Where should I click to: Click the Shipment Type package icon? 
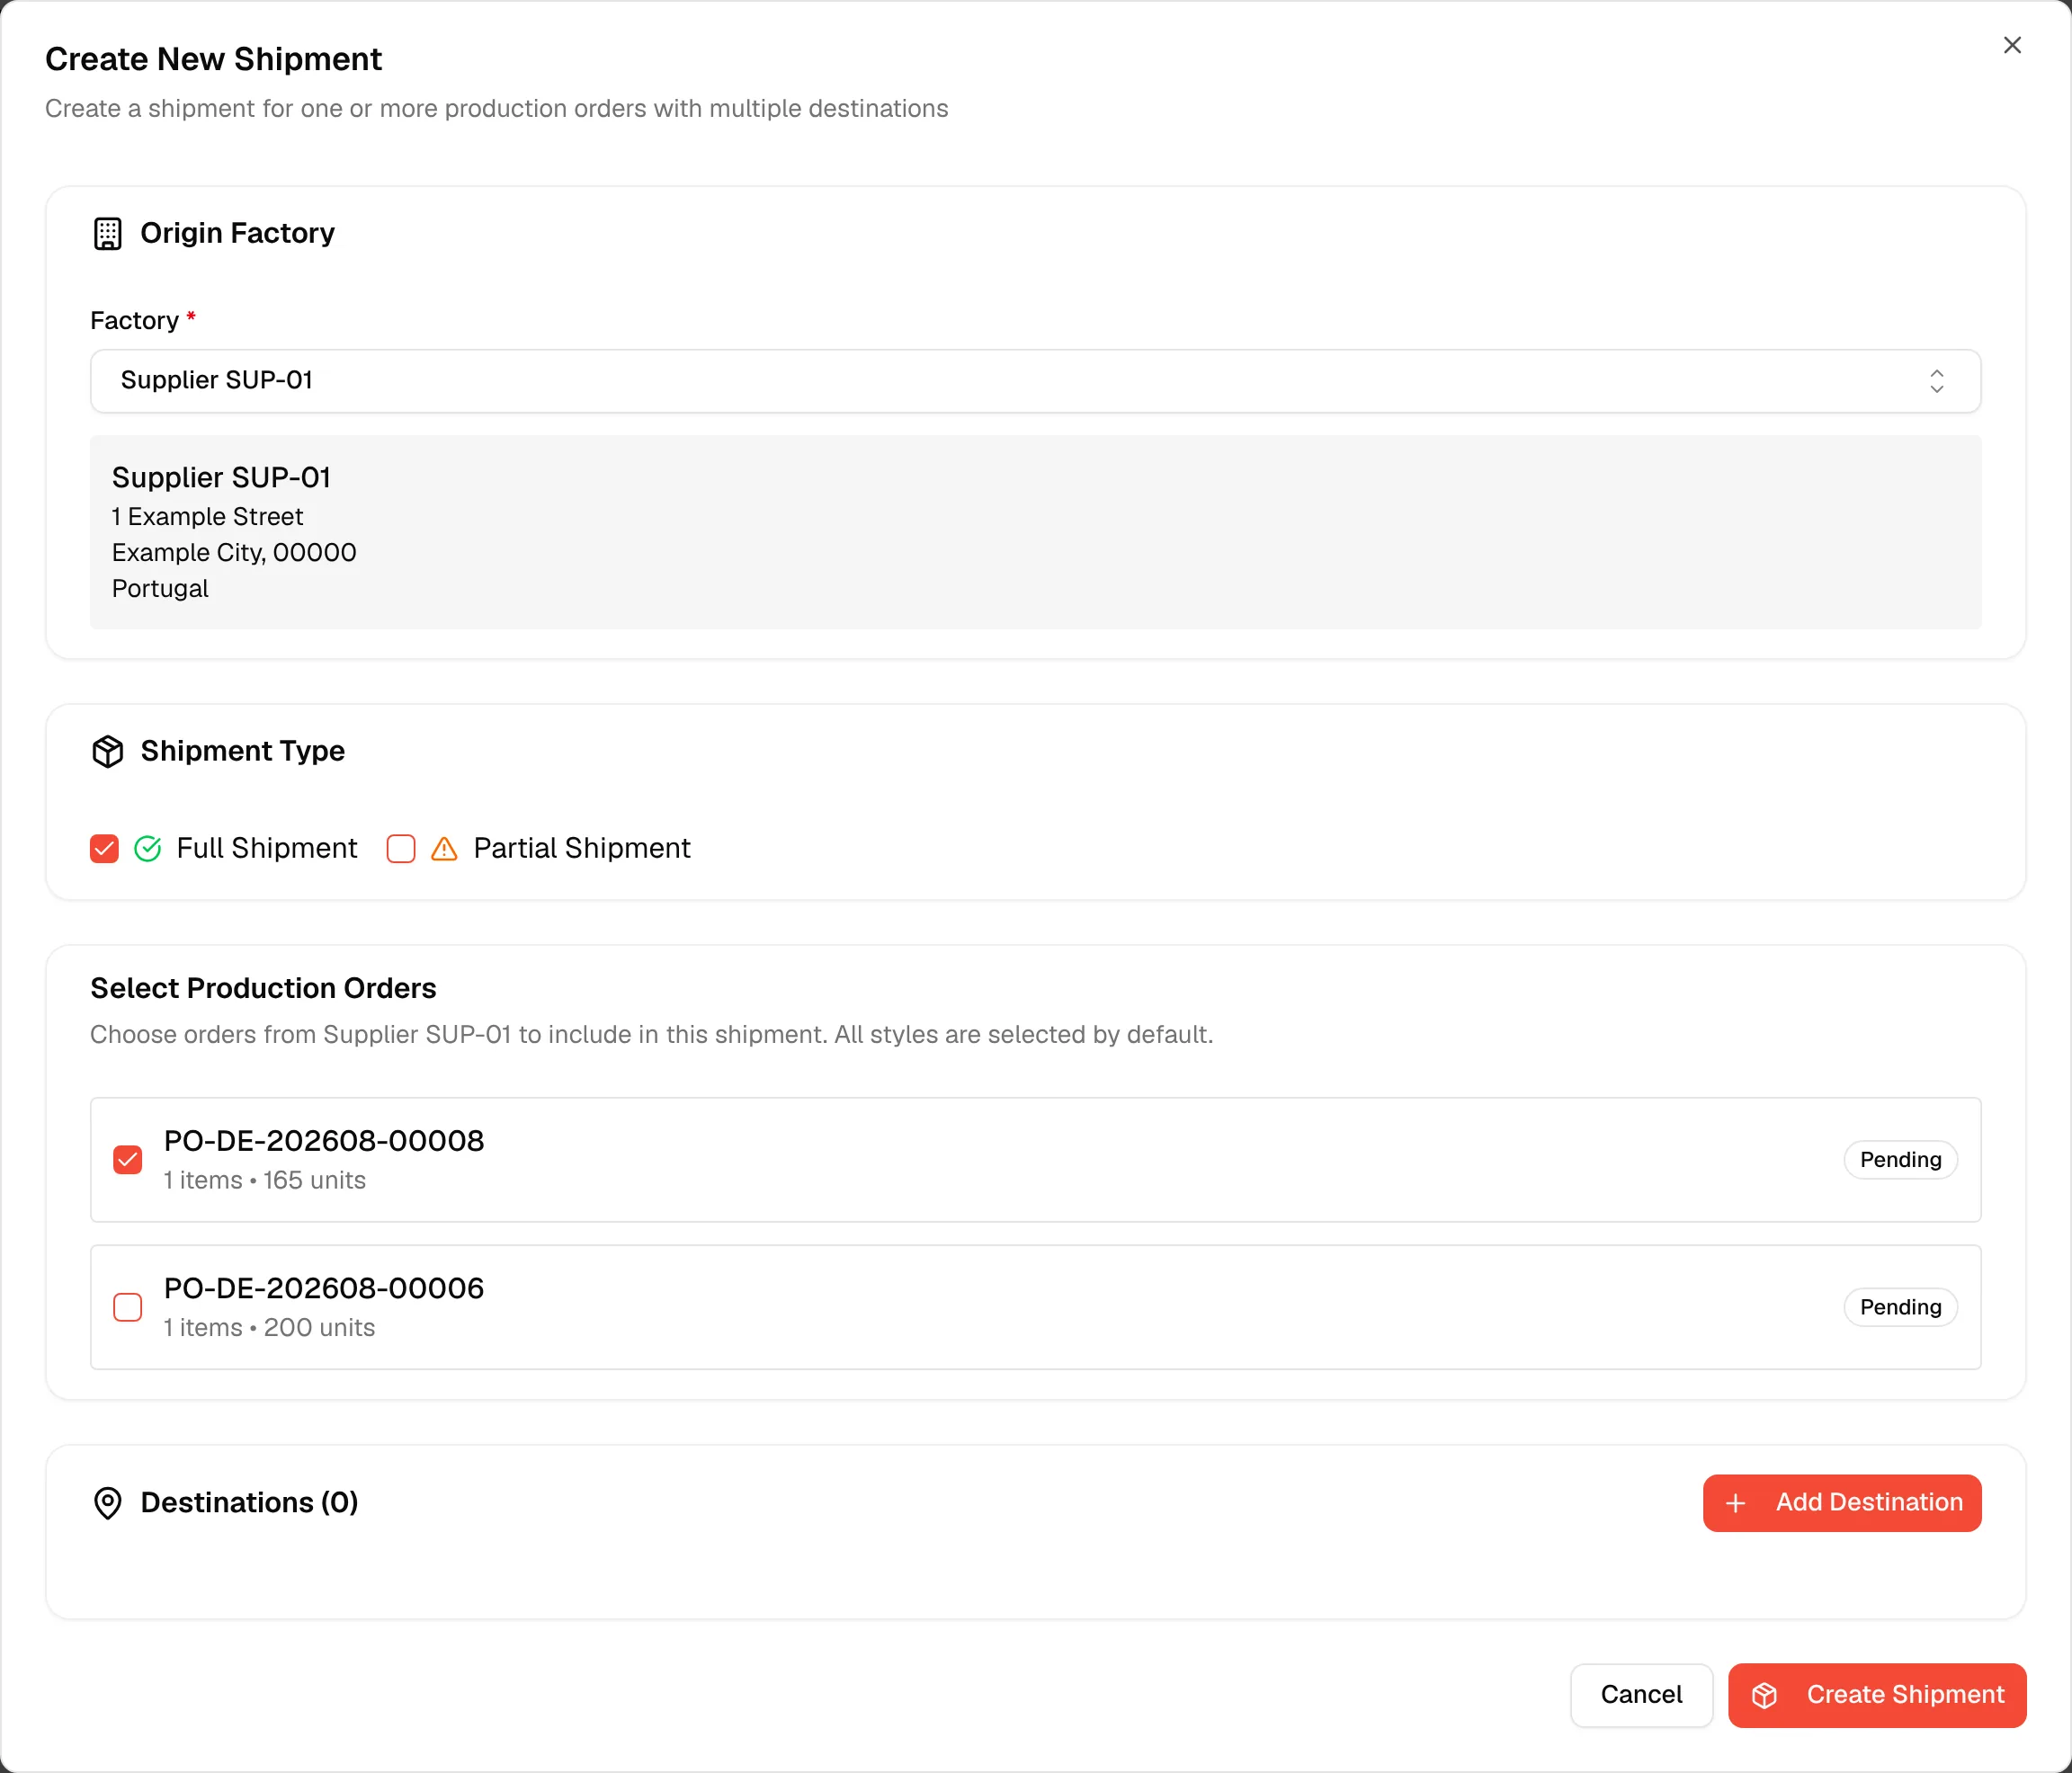pyautogui.click(x=108, y=751)
